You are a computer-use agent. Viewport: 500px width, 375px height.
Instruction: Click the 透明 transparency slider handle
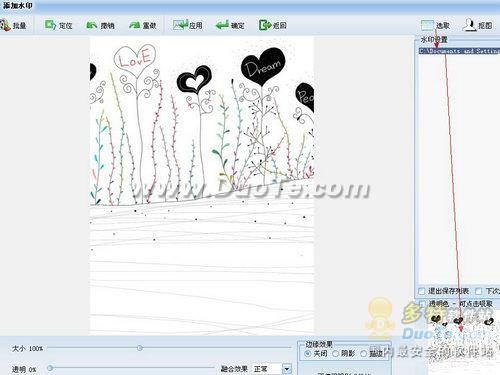(50, 368)
